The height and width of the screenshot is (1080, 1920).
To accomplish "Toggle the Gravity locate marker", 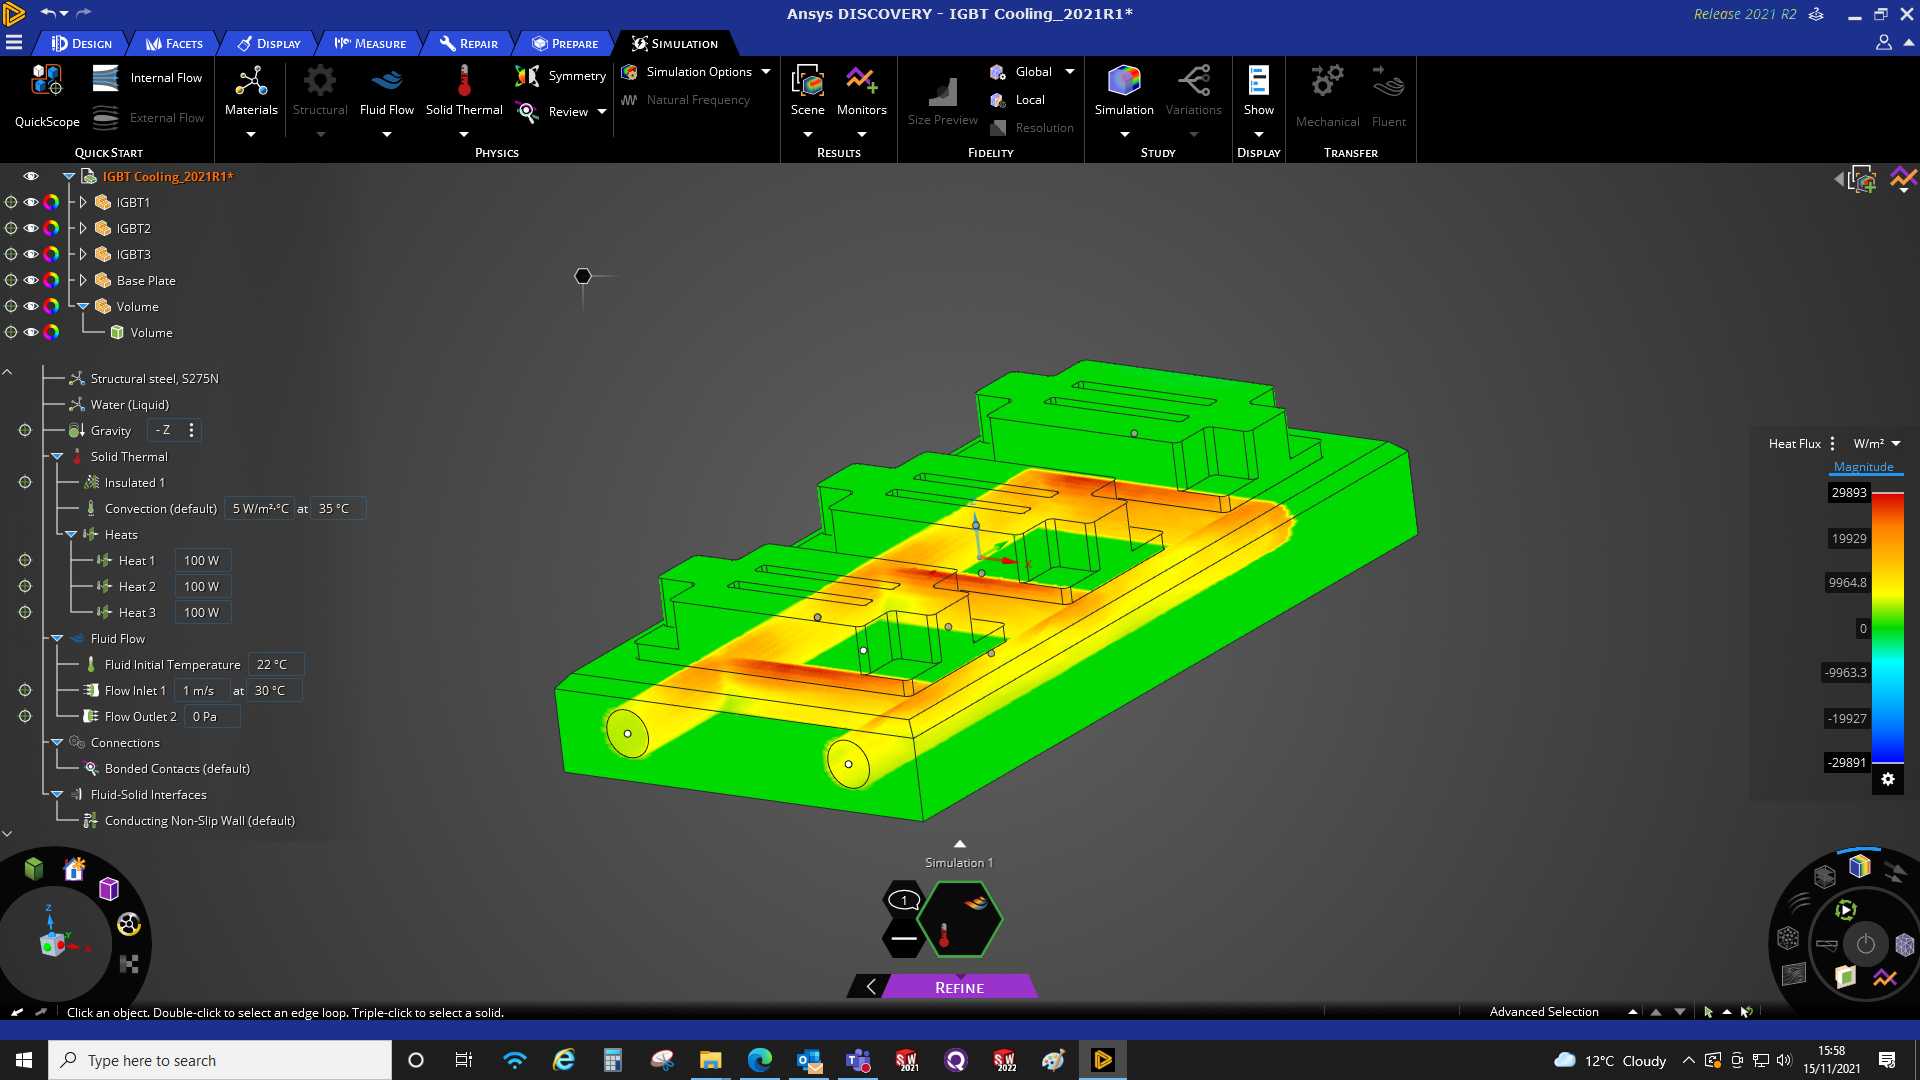I will point(25,430).
